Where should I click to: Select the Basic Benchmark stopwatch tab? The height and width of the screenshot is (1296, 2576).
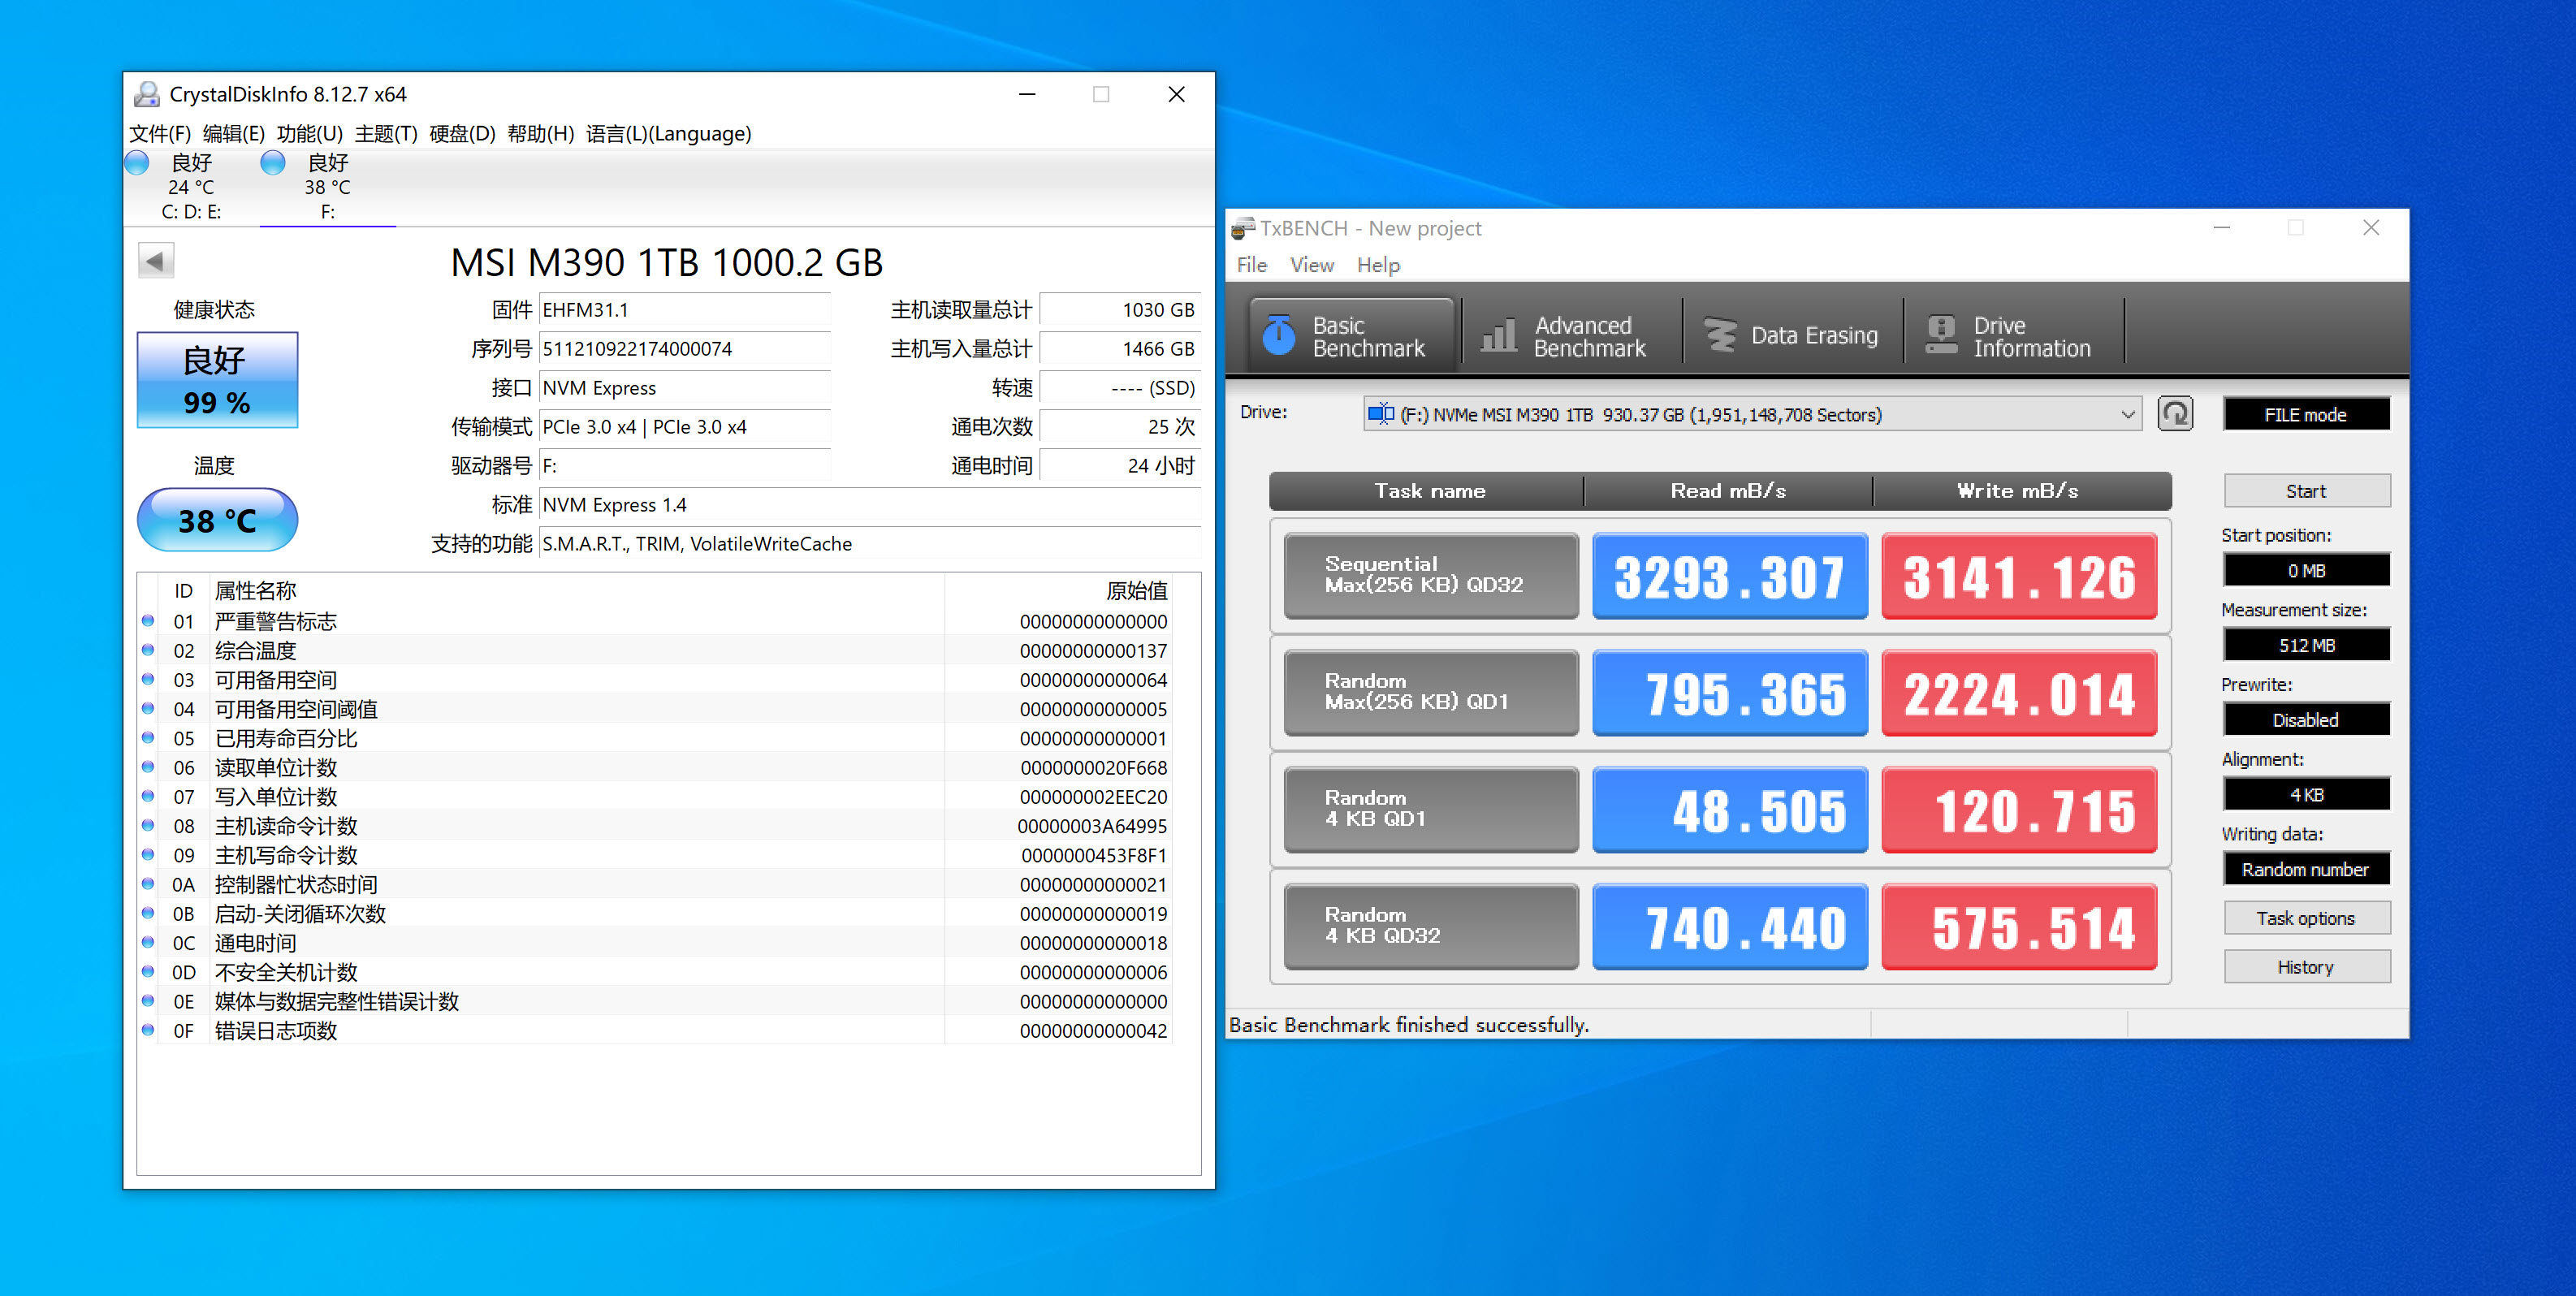tap(1351, 336)
